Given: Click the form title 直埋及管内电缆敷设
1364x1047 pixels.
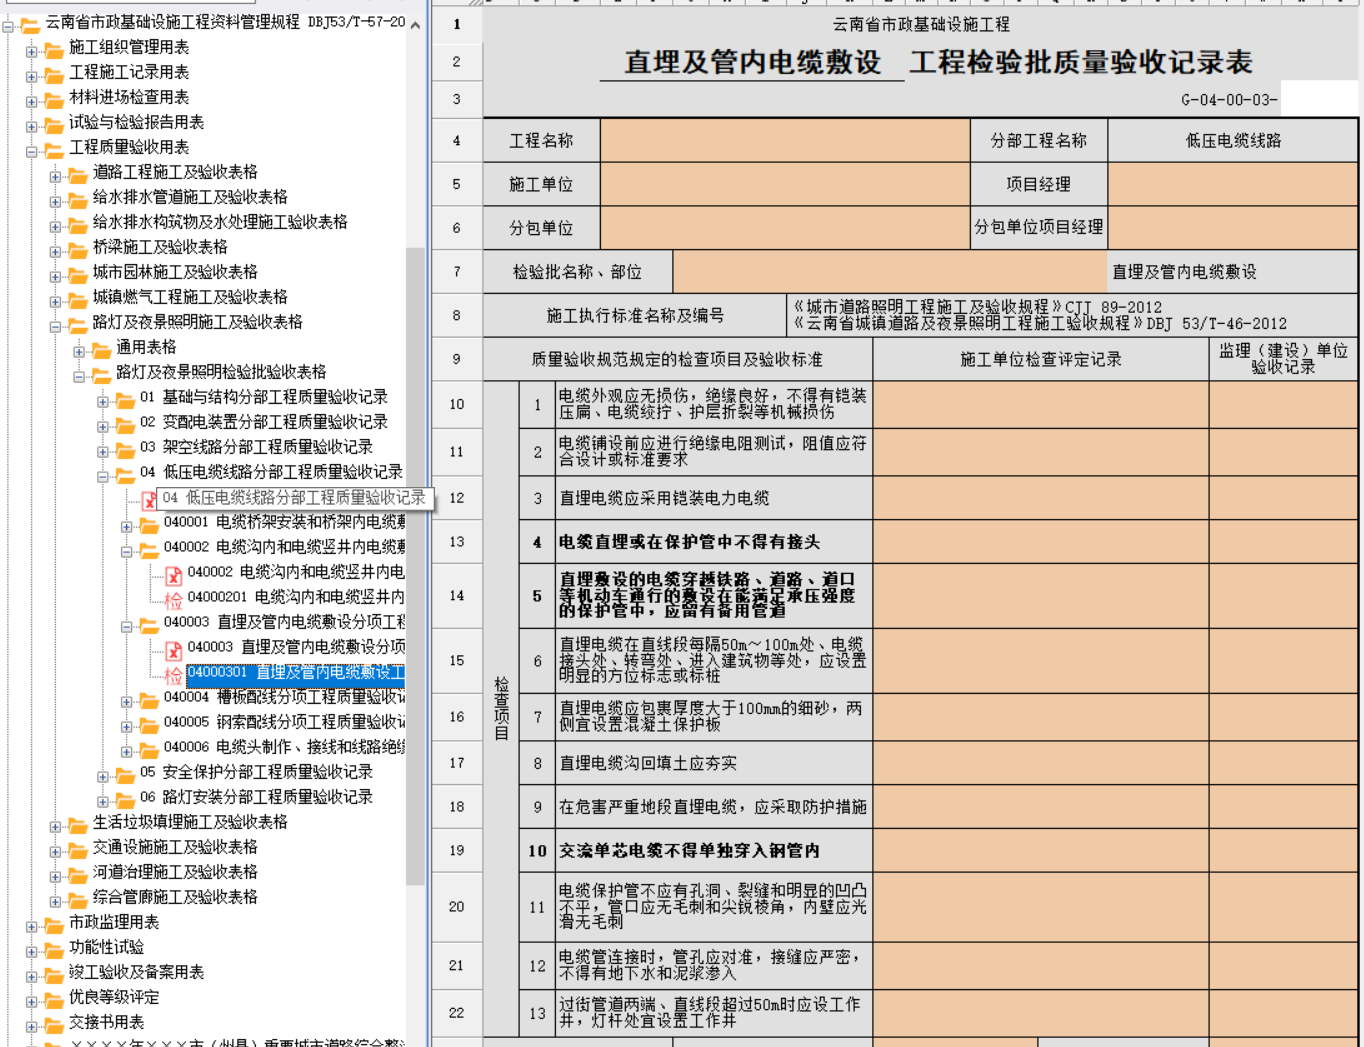Looking at the screenshot, I should (x=753, y=62).
